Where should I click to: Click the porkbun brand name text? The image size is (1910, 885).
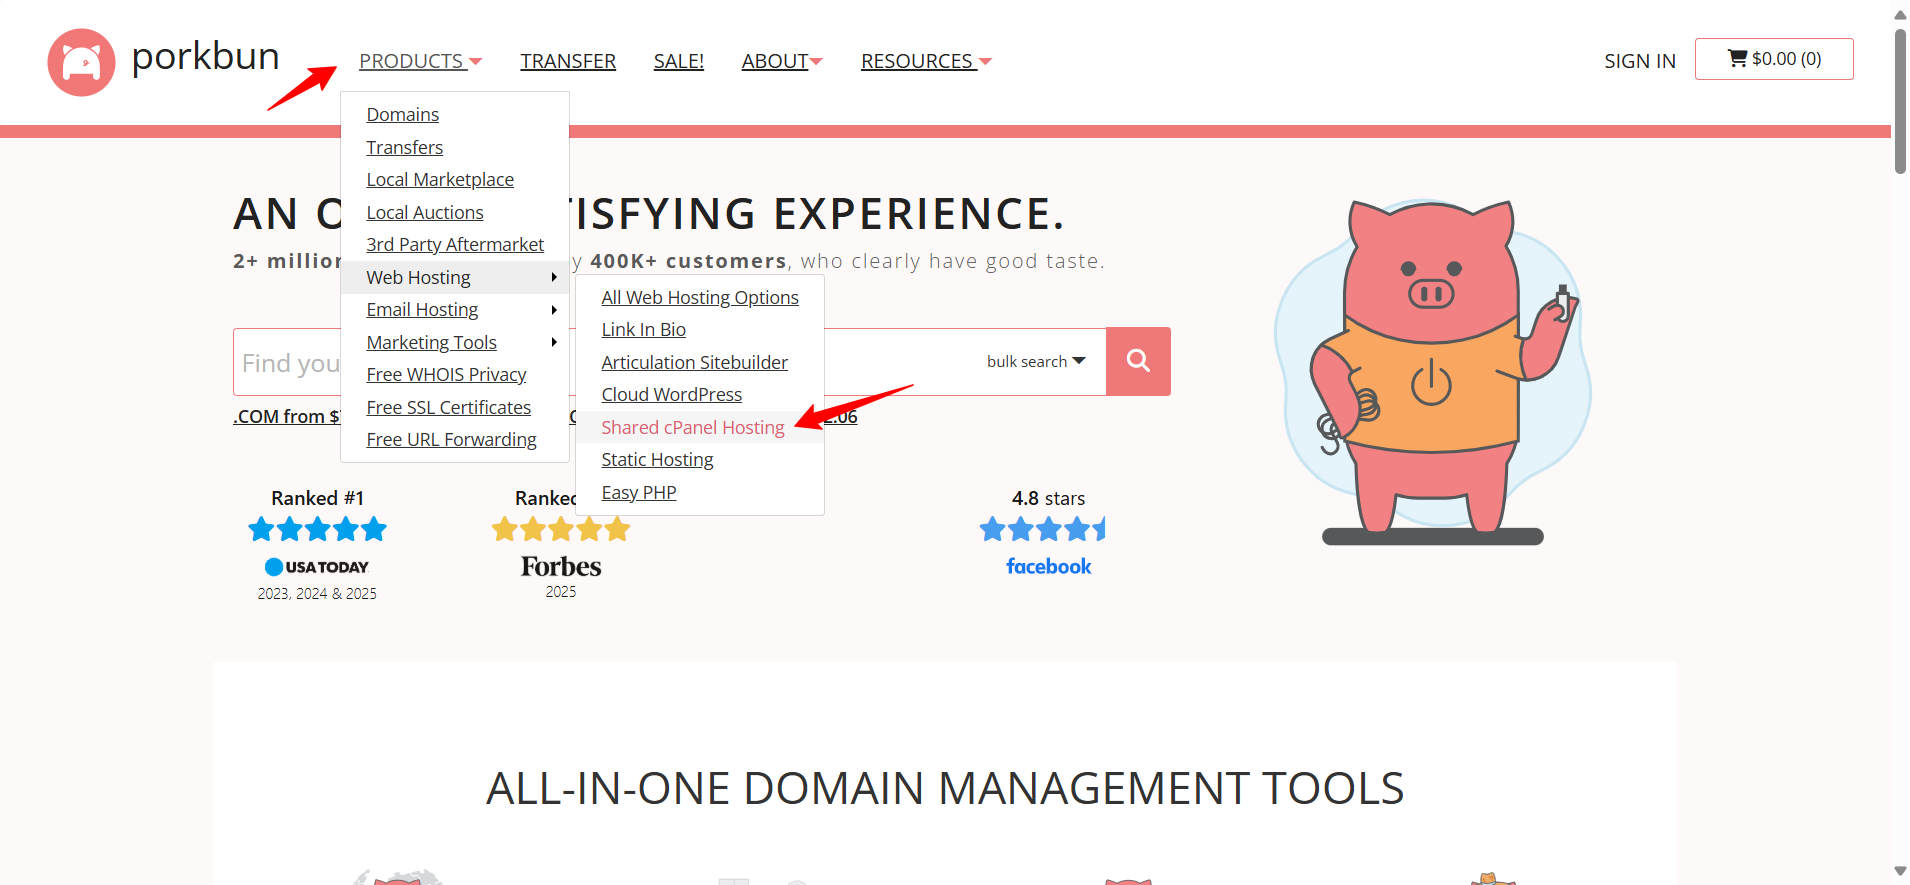coord(205,56)
